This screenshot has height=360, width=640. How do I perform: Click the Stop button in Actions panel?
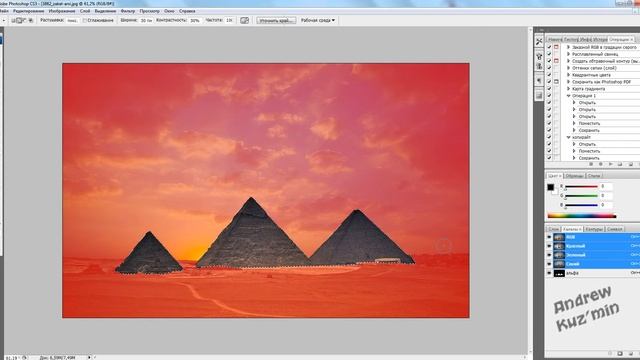pyautogui.click(x=591, y=164)
